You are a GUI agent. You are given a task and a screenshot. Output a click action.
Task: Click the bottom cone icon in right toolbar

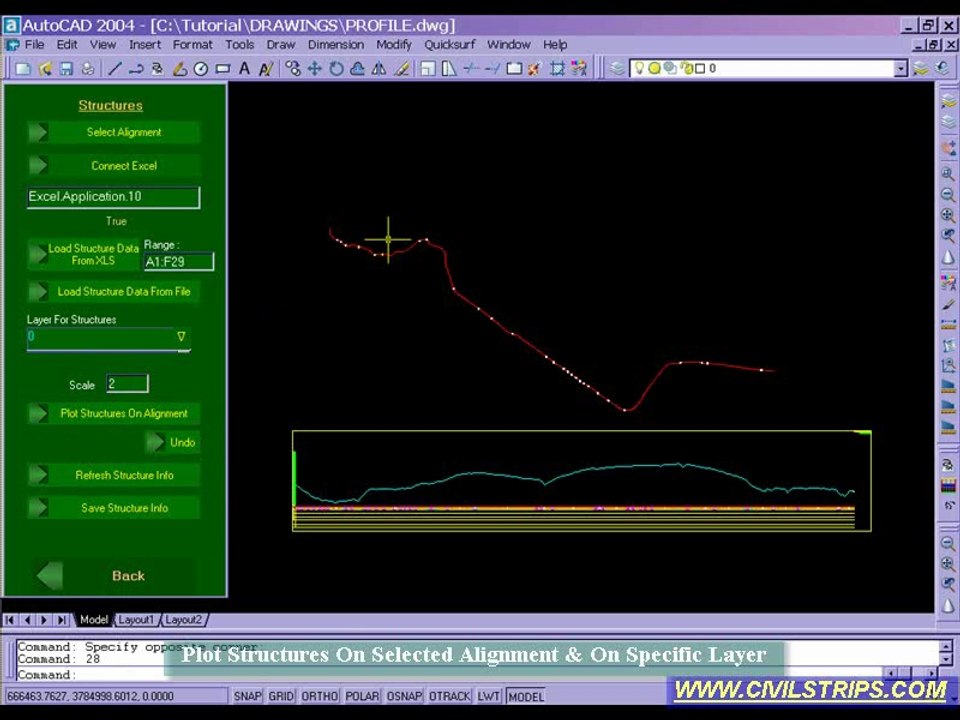pos(948,605)
